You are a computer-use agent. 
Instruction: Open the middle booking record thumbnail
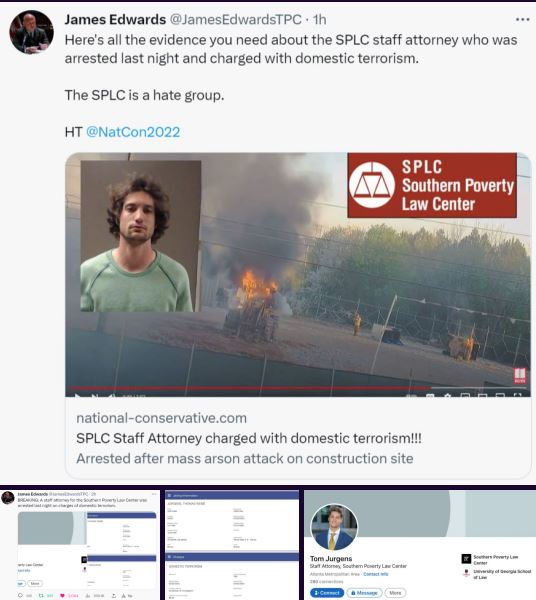232,545
